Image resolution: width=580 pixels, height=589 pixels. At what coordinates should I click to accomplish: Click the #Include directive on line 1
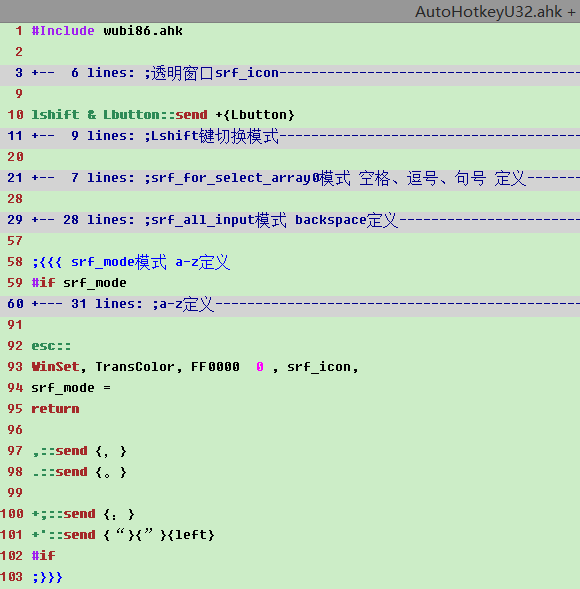63,31
